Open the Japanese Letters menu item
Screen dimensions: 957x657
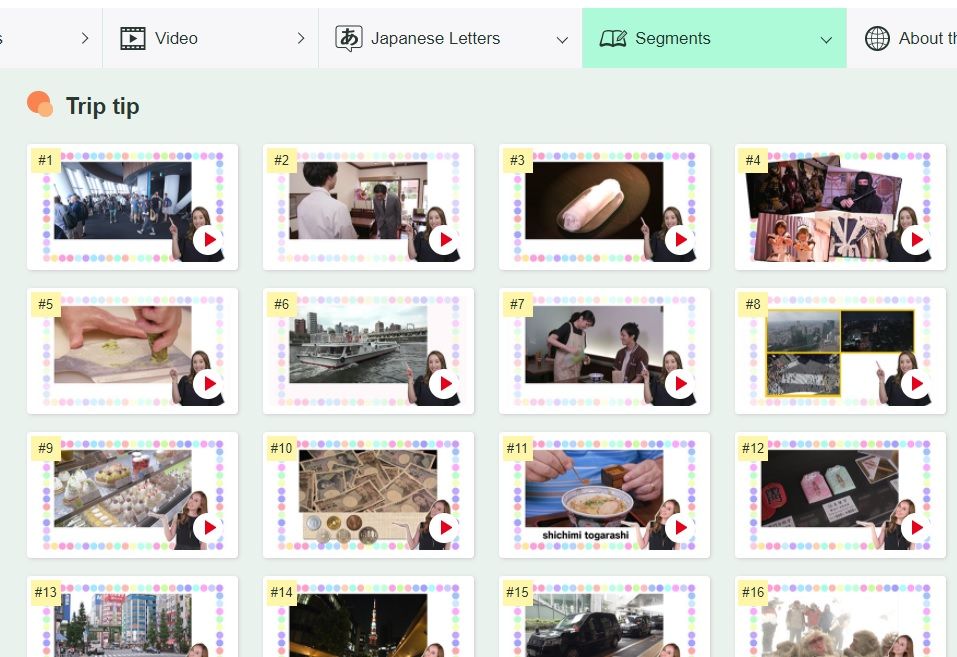[x=450, y=38]
